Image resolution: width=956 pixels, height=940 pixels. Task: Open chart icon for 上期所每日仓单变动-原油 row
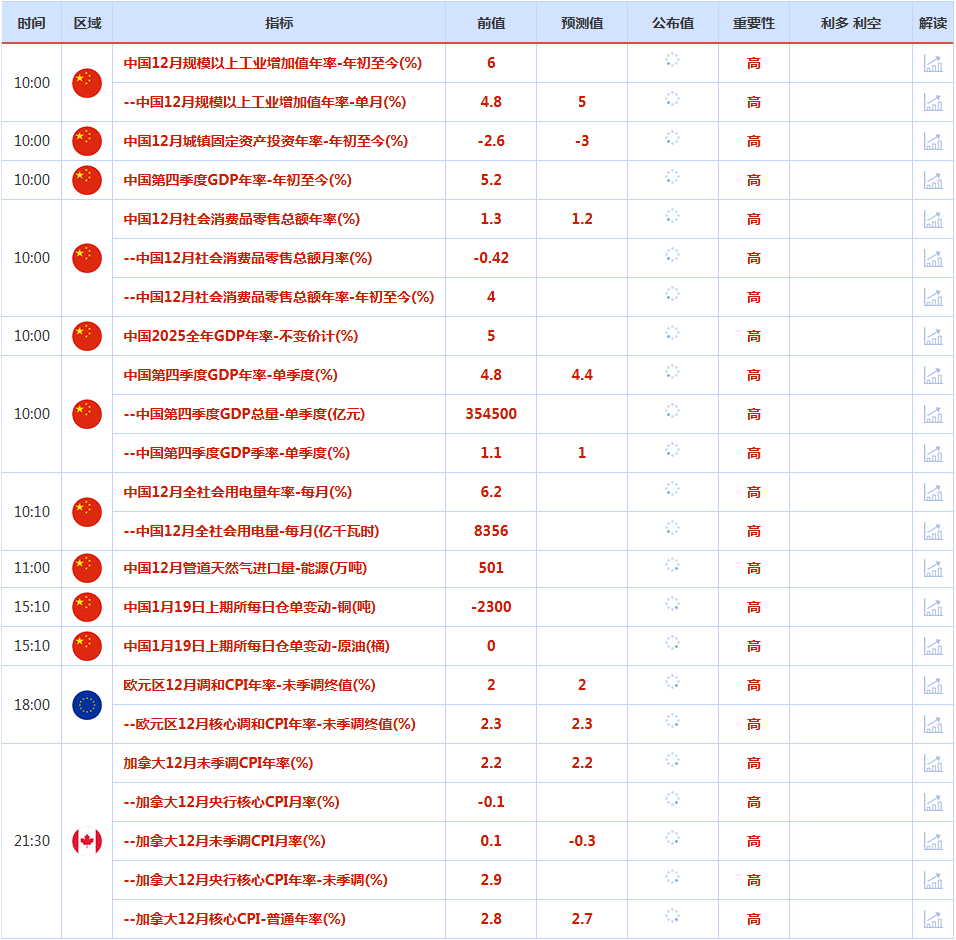[933, 647]
